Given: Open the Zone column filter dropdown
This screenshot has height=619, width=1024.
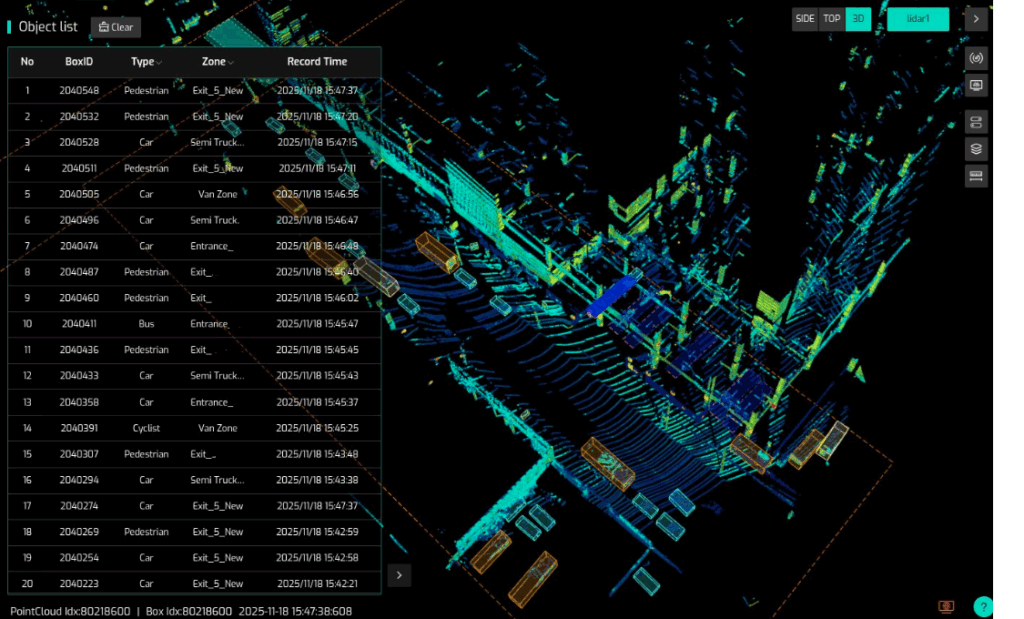Looking at the screenshot, I should click(231, 63).
